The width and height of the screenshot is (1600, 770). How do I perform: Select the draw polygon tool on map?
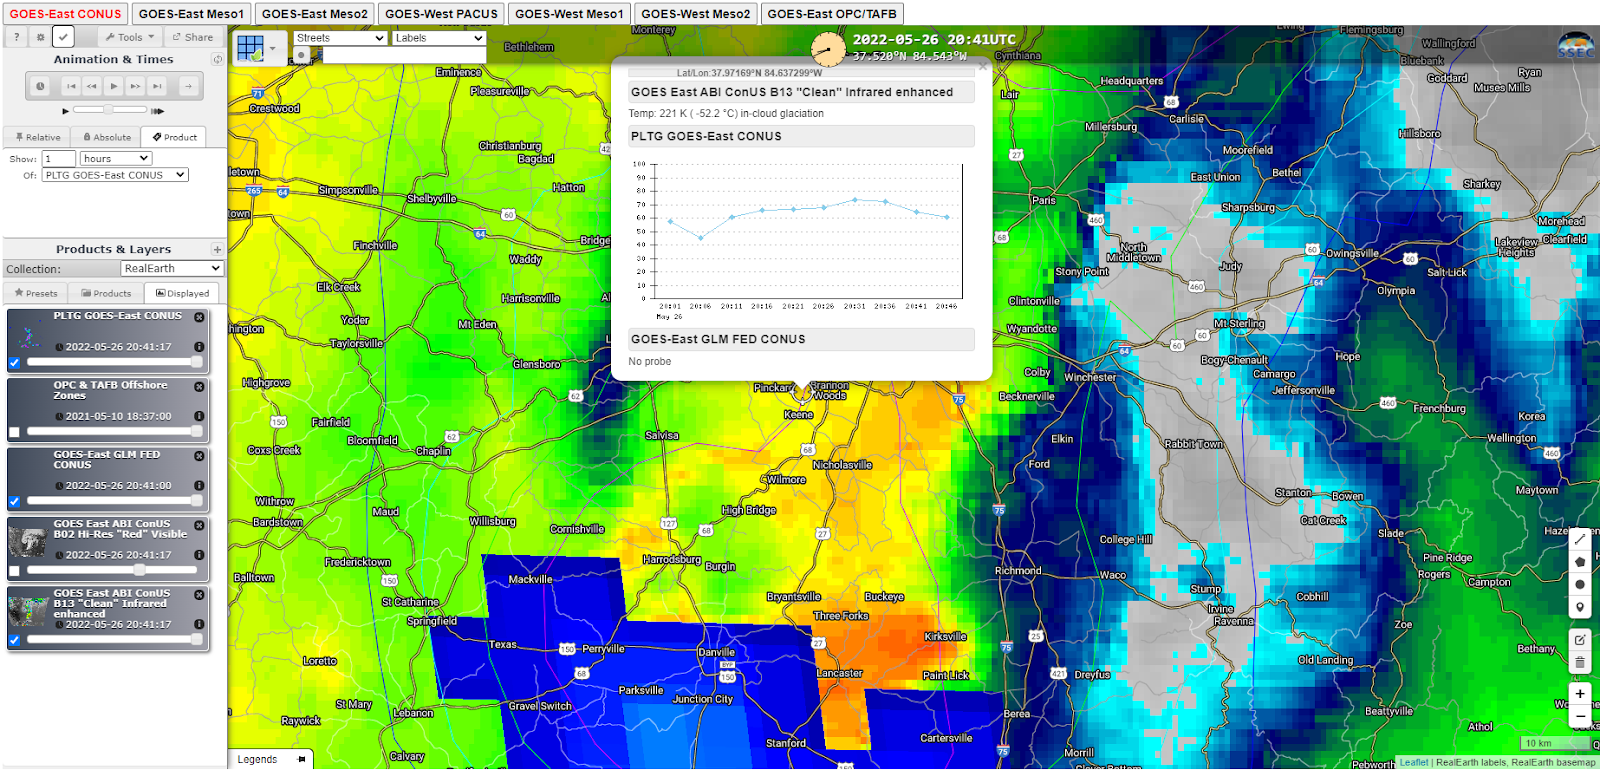(x=1580, y=562)
